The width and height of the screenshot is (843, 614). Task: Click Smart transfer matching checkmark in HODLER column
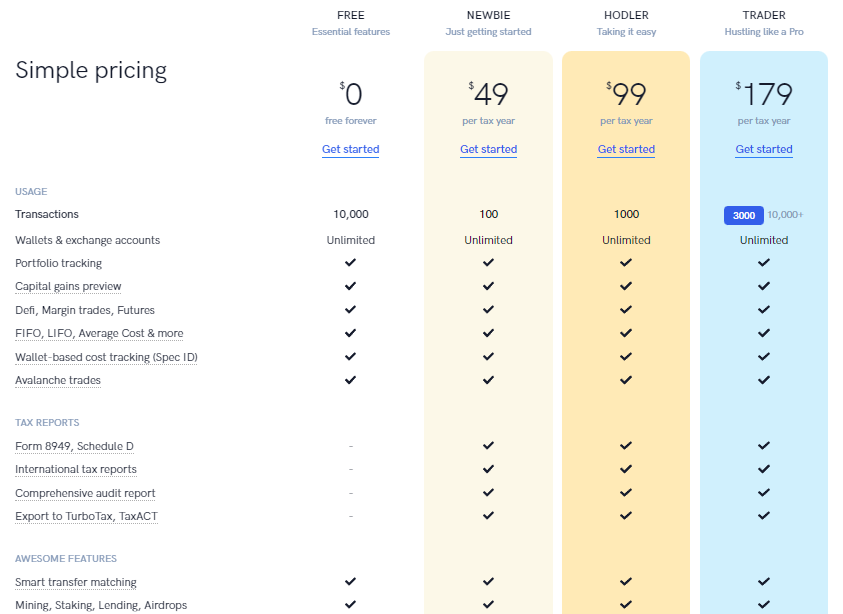click(626, 581)
